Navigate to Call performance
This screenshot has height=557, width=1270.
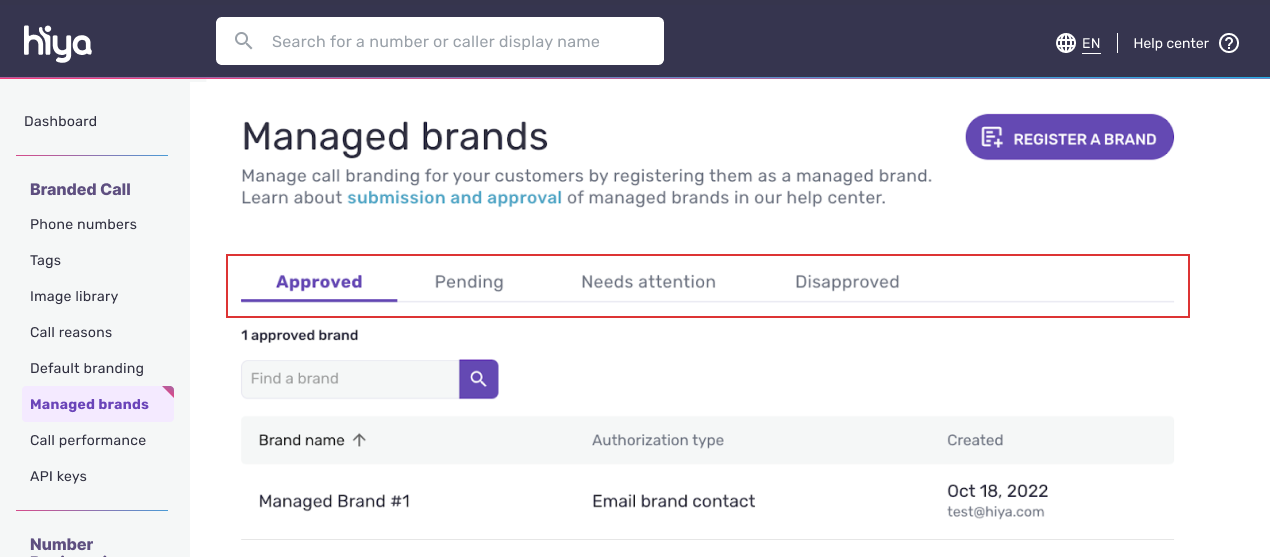pyautogui.click(x=88, y=440)
